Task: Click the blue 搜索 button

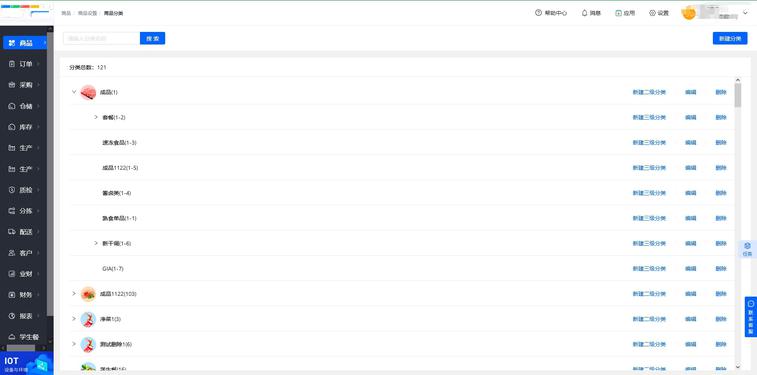Action: coord(153,39)
